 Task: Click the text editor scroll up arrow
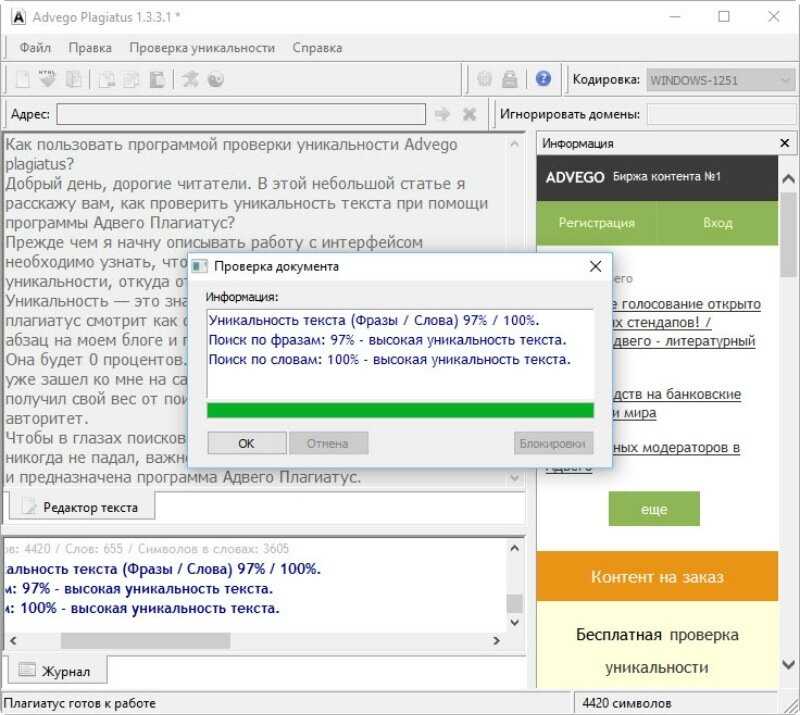click(514, 144)
